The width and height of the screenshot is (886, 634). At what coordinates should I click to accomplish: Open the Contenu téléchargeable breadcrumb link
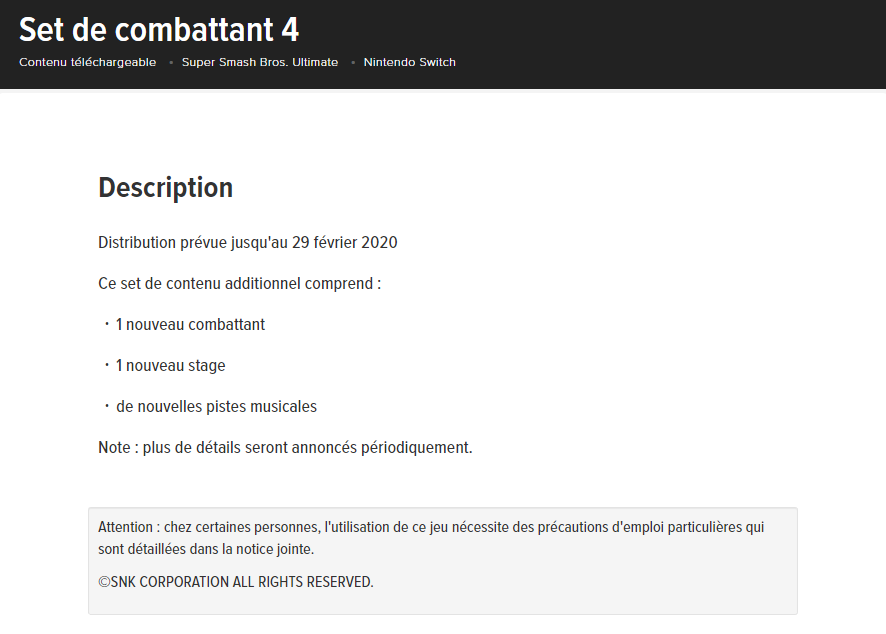click(87, 62)
